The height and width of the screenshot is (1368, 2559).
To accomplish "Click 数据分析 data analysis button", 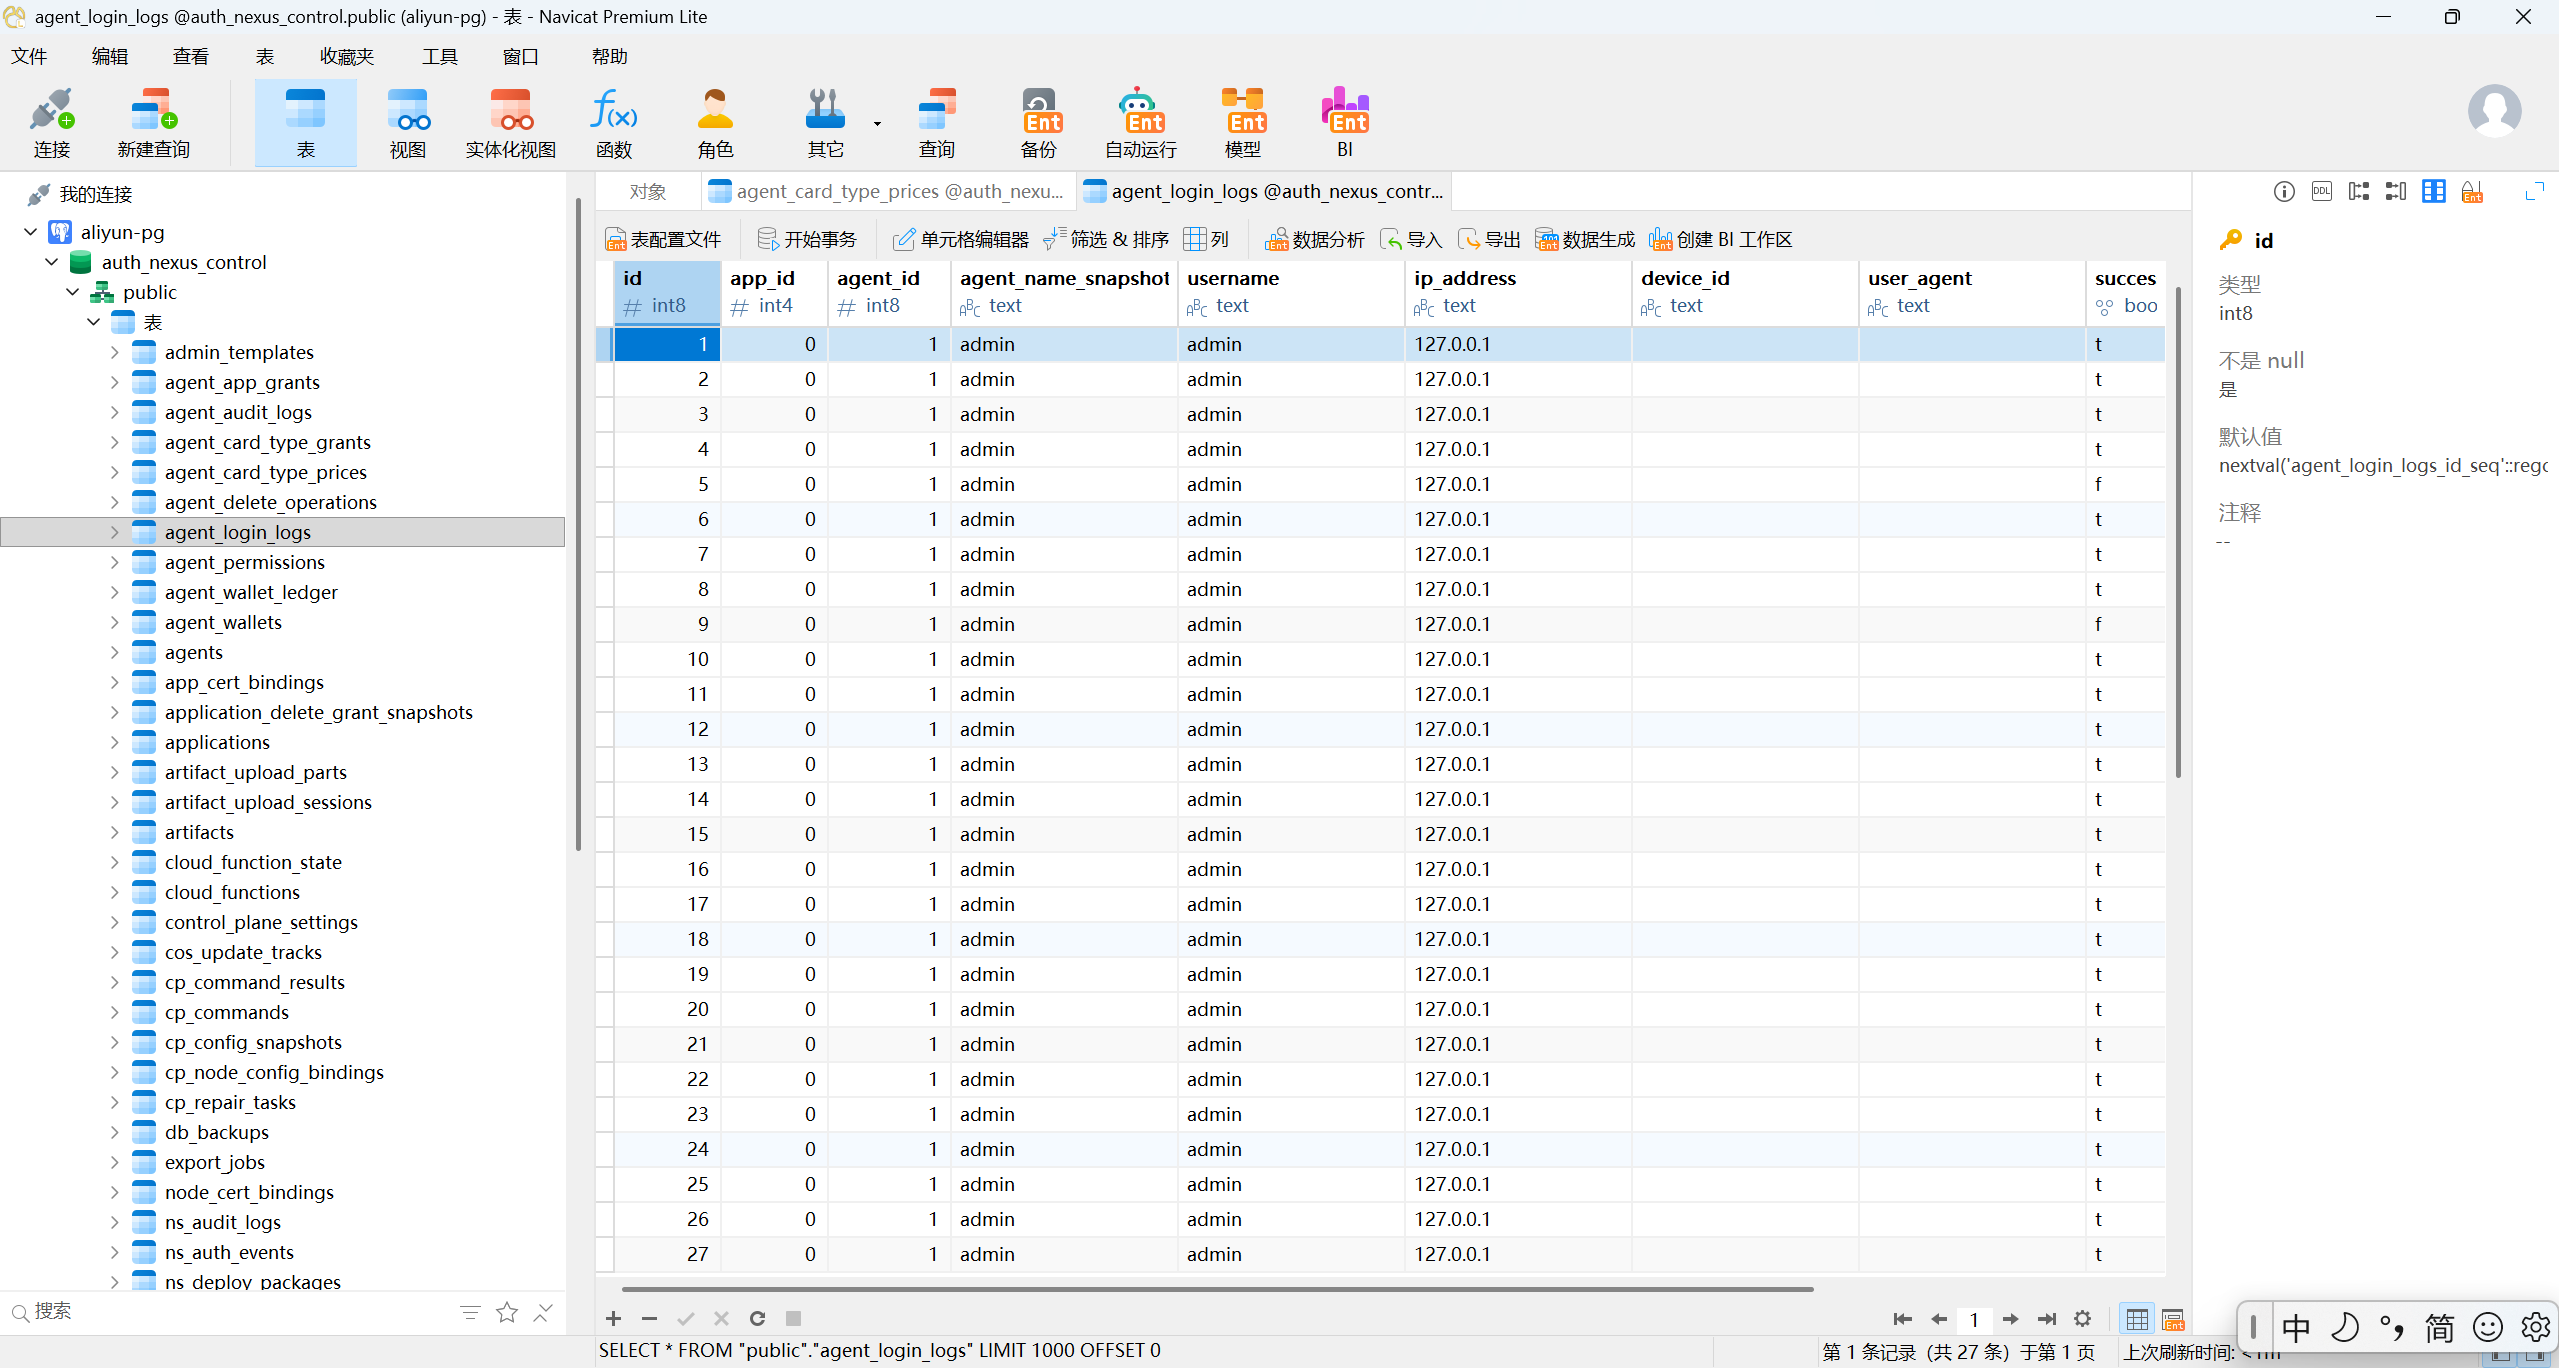I will (x=1314, y=239).
